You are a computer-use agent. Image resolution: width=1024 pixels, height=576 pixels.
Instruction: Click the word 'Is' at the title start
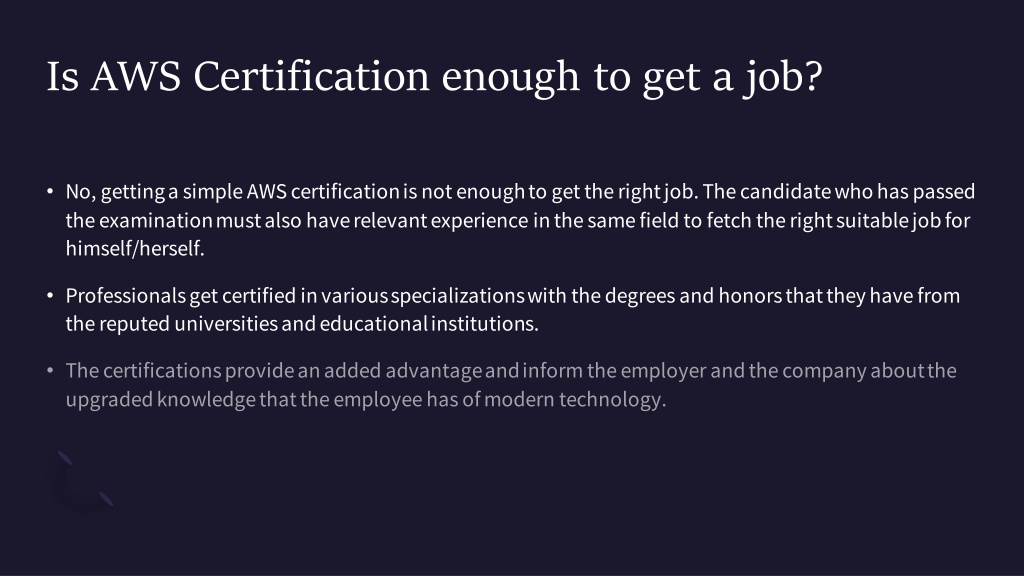(63, 77)
